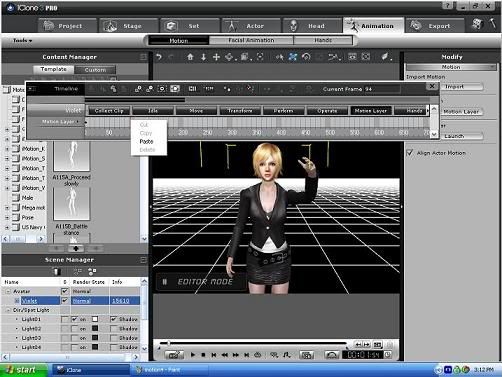Viewport: 502px width, 377px height.
Task: Click the Collect Clip timeline button
Action: (x=109, y=111)
